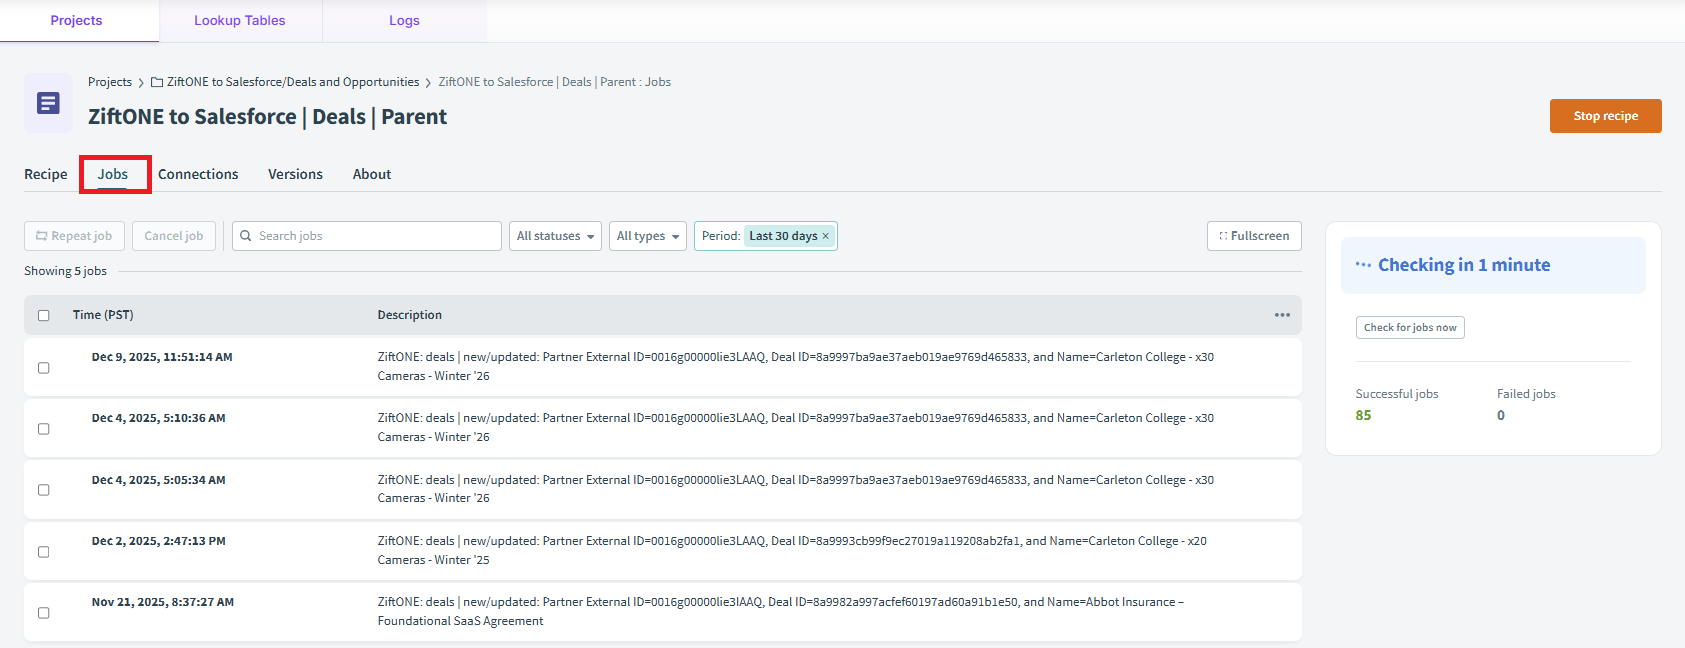Open the All statuses dropdown

(555, 236)
